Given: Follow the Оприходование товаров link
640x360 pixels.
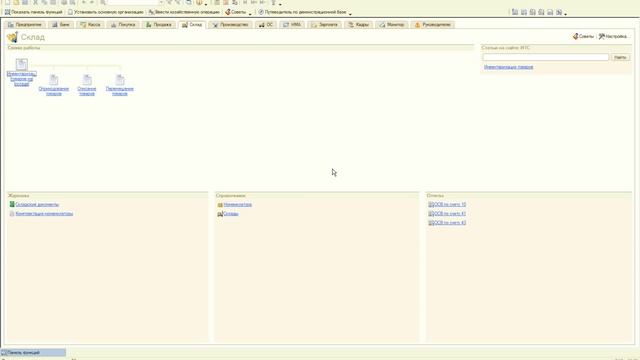Looking at the screenshot, I should [53, 91].
